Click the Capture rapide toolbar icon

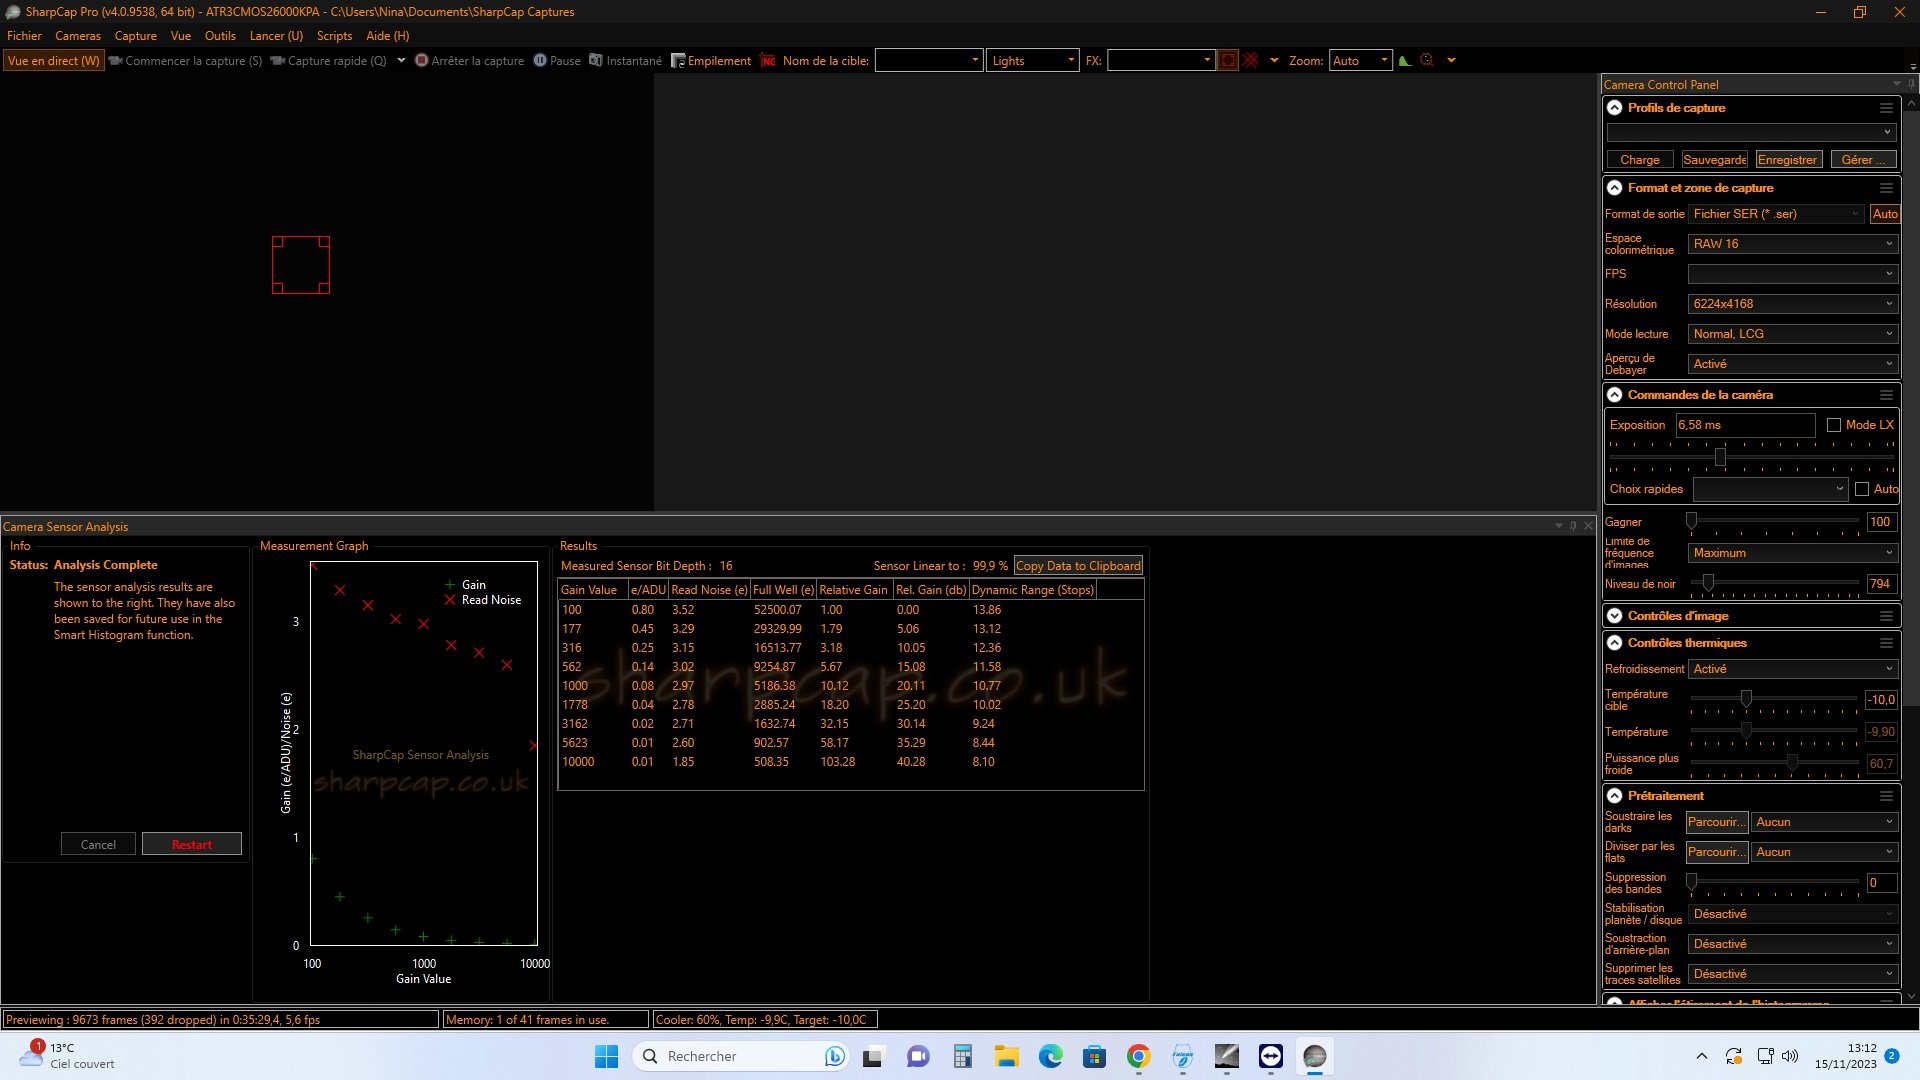(x=278, y=61)
